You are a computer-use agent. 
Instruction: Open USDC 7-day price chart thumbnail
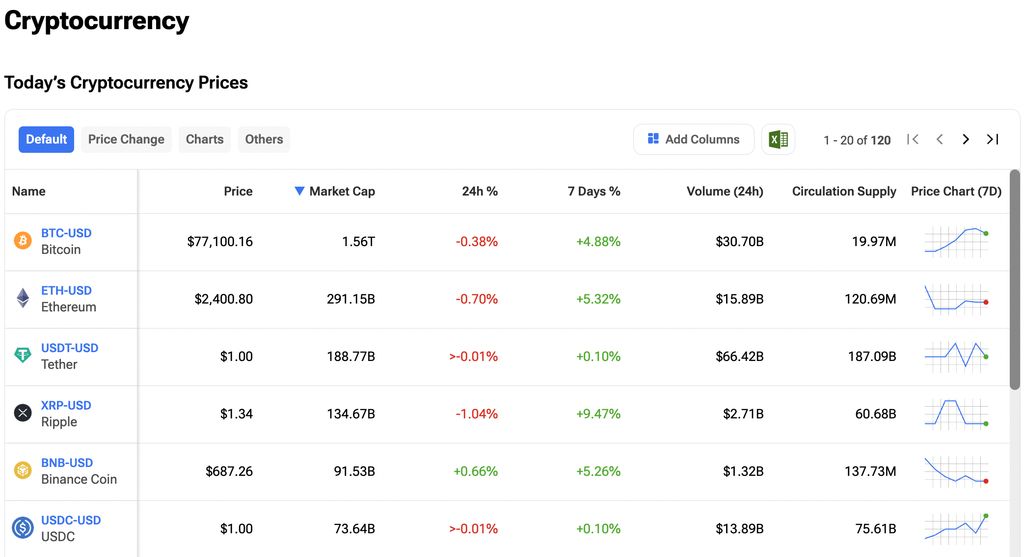[956, 528]
